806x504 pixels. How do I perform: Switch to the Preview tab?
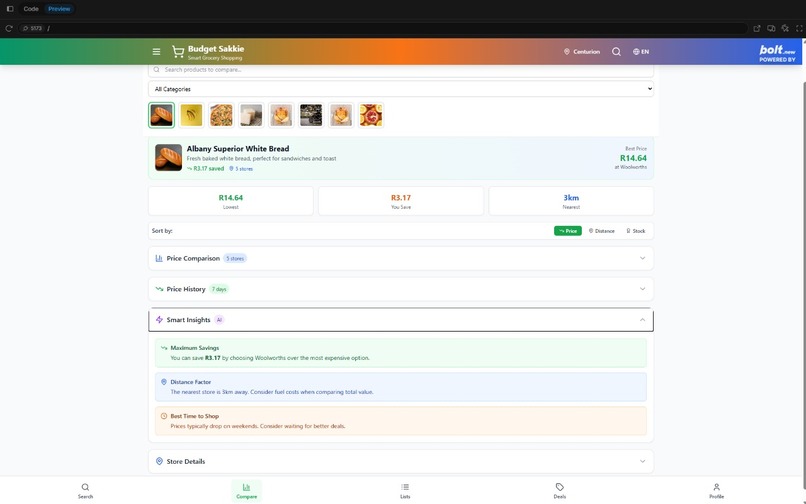coord(59,9)
